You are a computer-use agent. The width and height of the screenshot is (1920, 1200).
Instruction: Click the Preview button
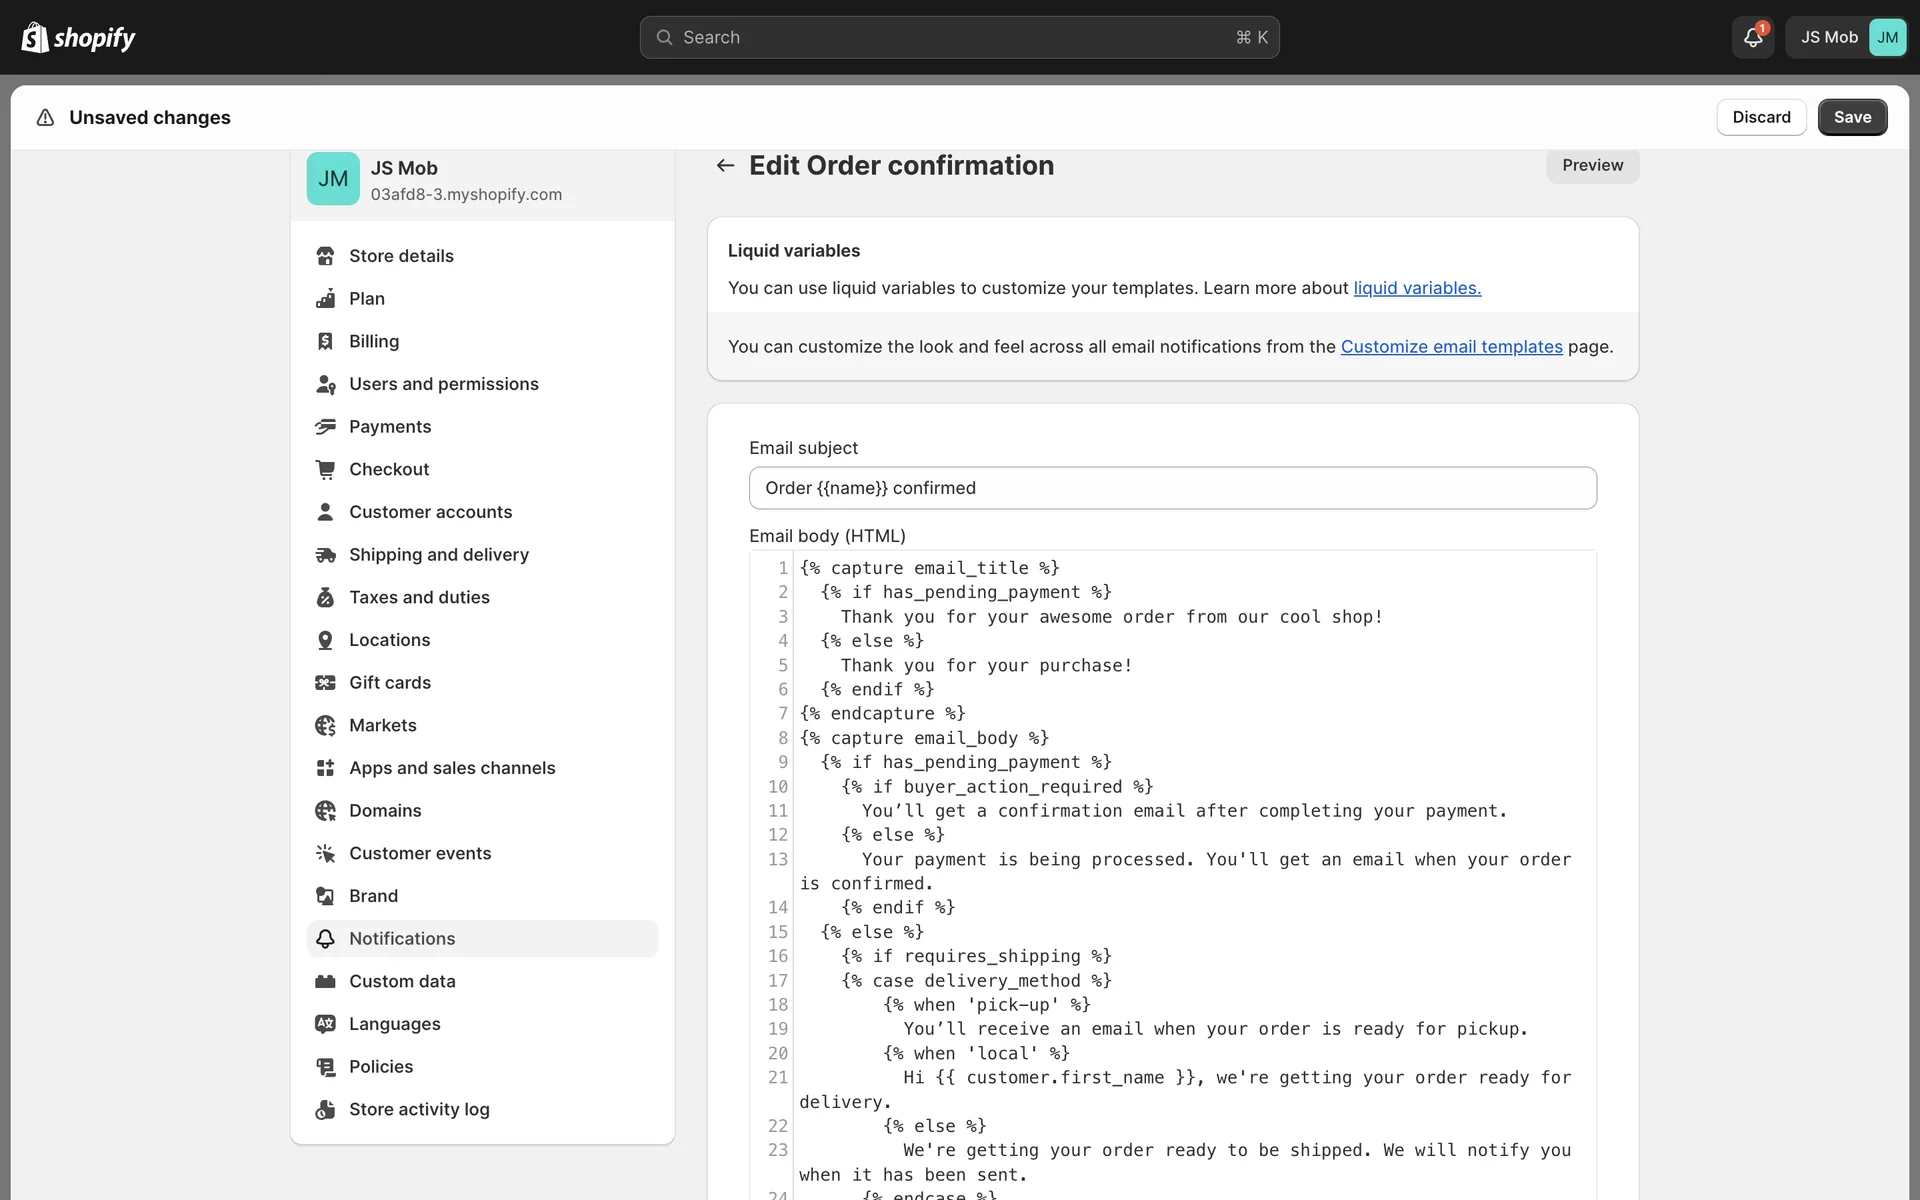pos(1592,166)
